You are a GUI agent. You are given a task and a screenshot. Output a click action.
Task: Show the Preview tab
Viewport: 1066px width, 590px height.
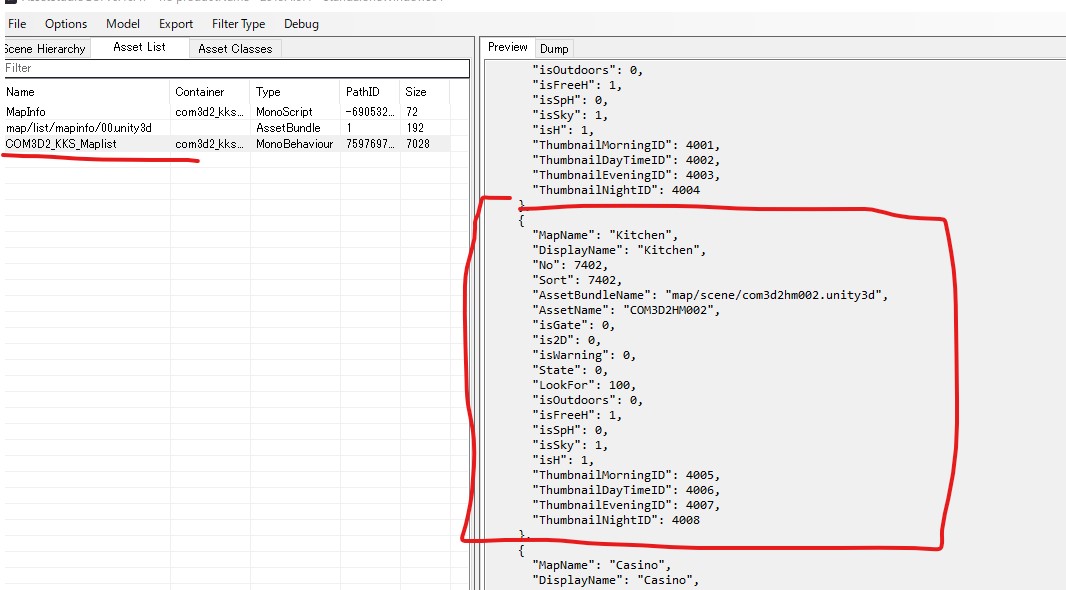[x=507, y=47]
